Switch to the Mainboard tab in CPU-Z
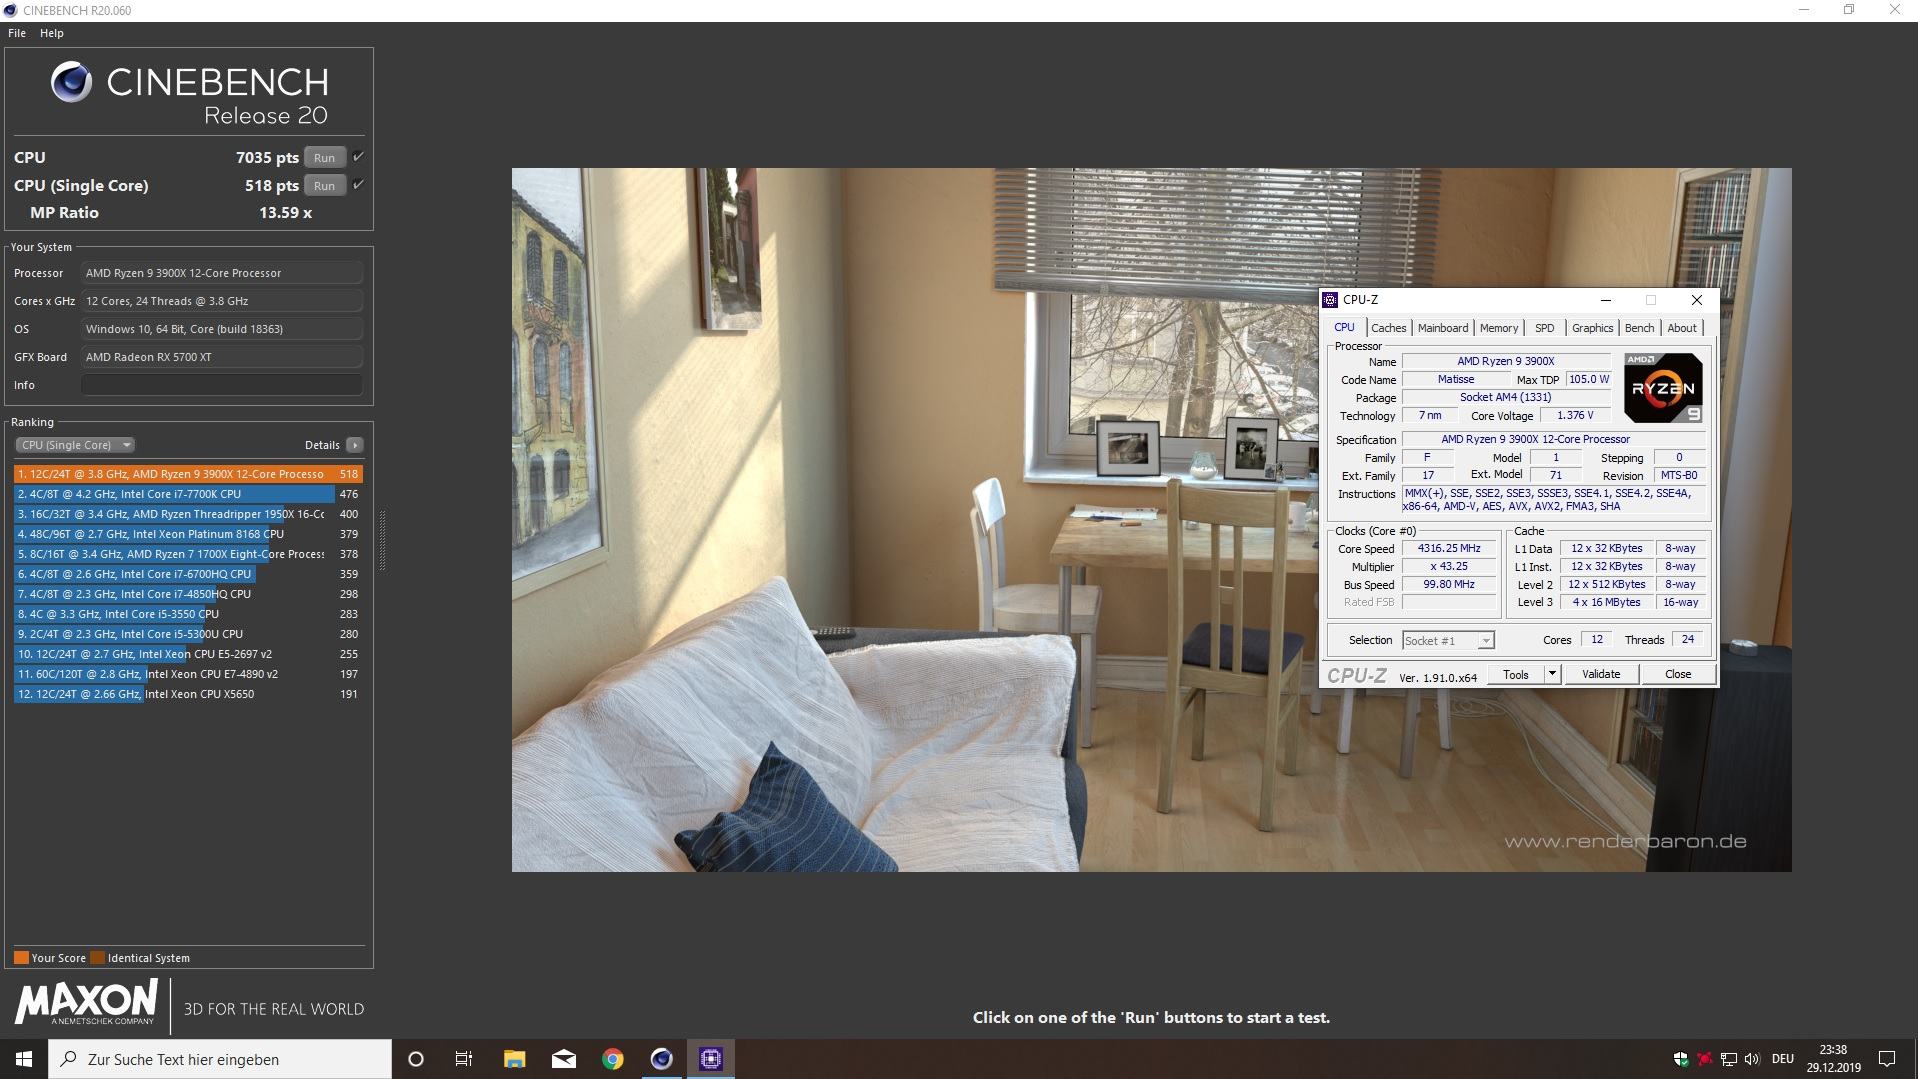This screenshot has width=1918, height=1079. point(1443,328)
